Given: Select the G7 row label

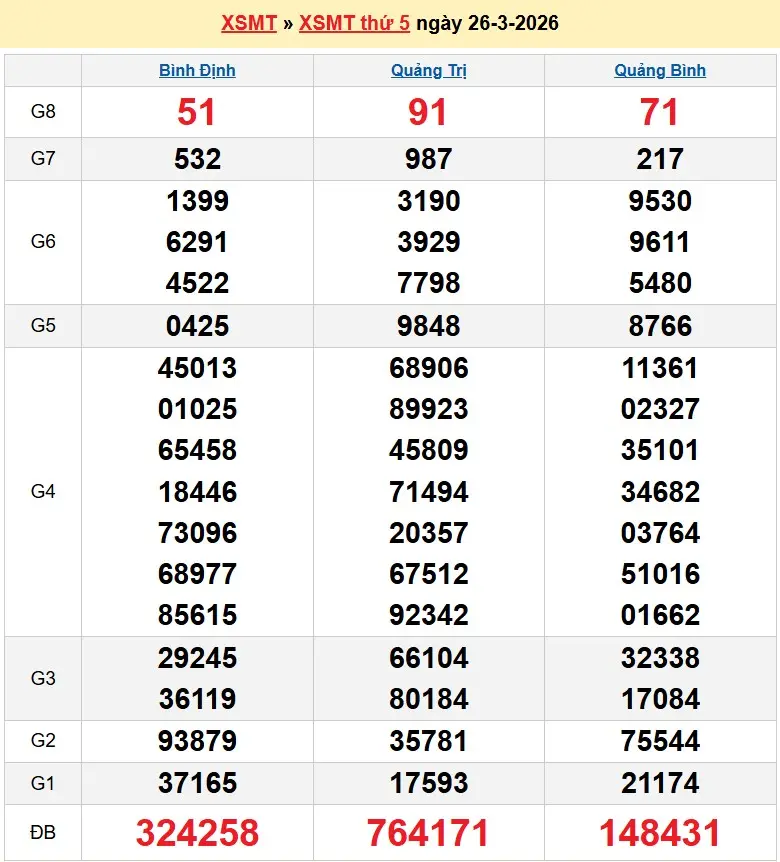Looking at the screenshot, I should tap(43, 158).
